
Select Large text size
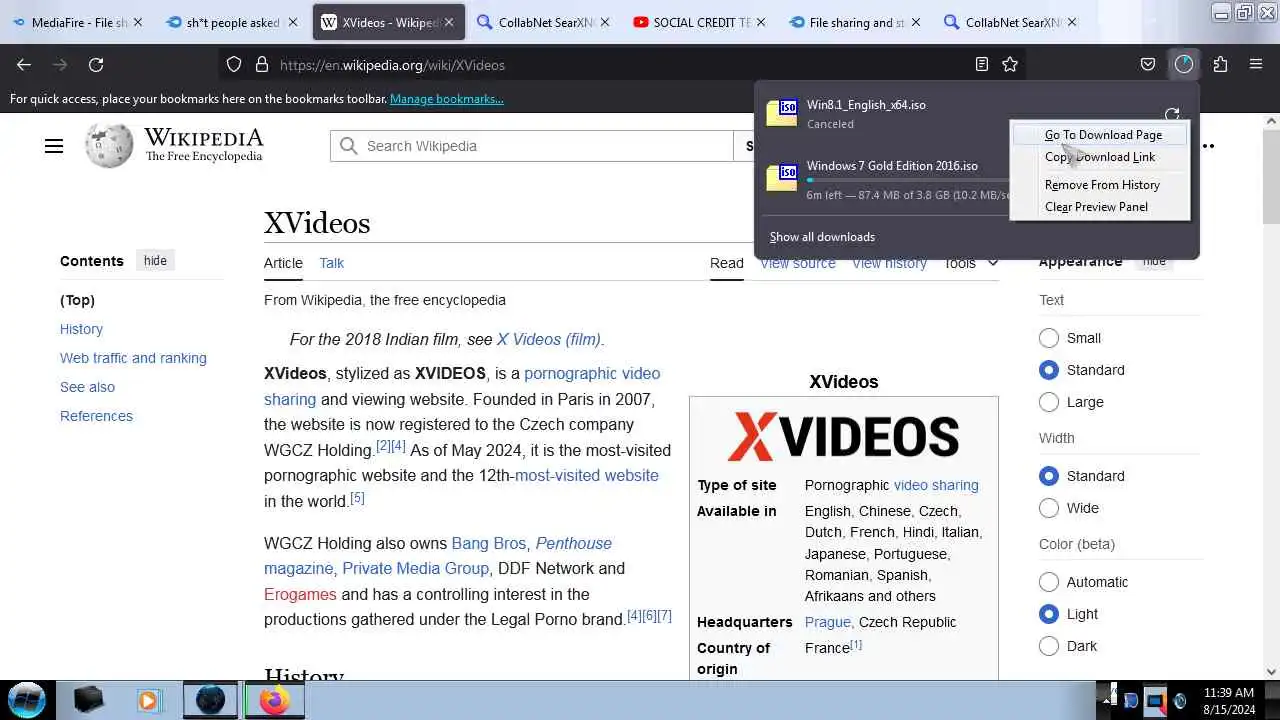pyautogui.click(x=1049, y=402)
